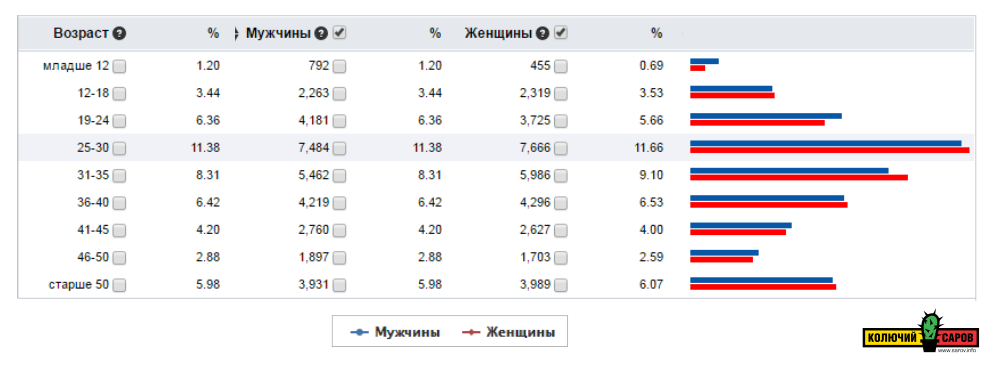Screen dimensions: 1000x365
Task: Tick checkbox next to male count 7,484
Action: 339,149
